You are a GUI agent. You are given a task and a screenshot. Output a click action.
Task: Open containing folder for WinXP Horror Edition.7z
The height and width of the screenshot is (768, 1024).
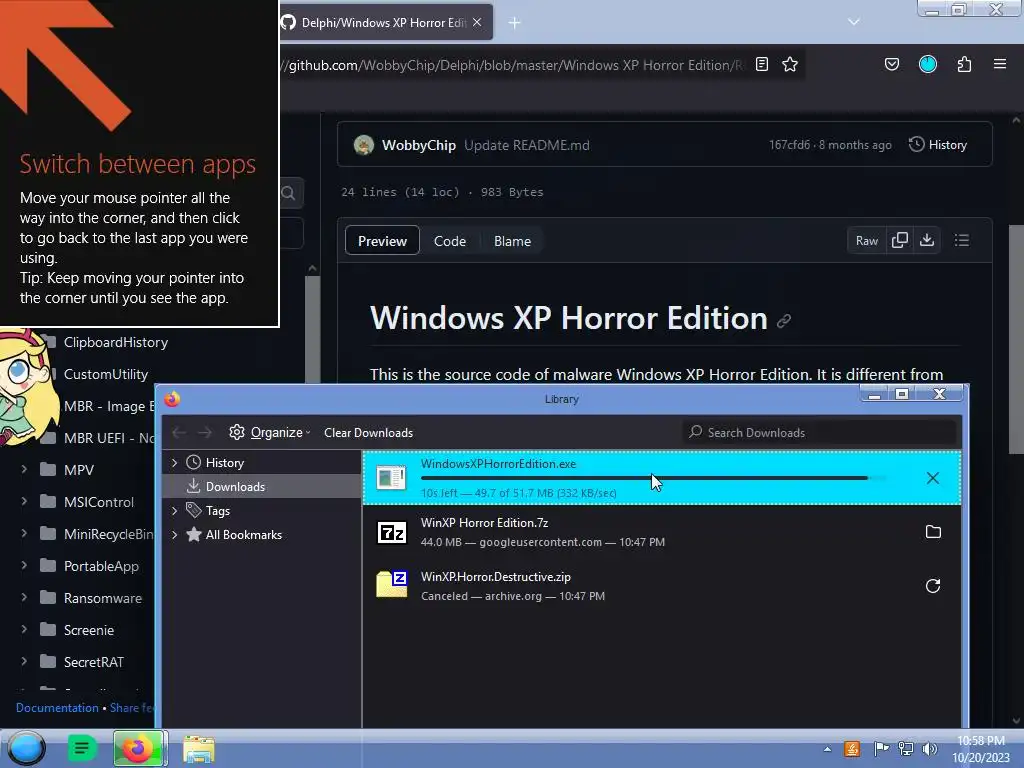pos(933,532)
